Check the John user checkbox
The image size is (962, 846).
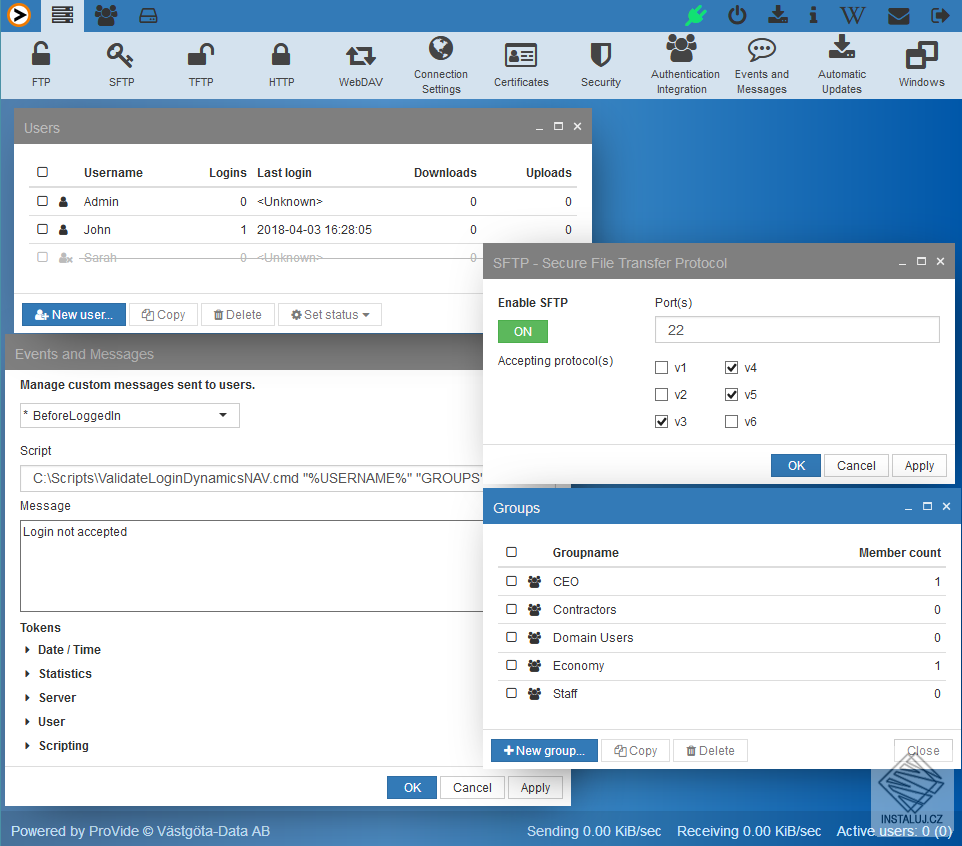[42, 229]
